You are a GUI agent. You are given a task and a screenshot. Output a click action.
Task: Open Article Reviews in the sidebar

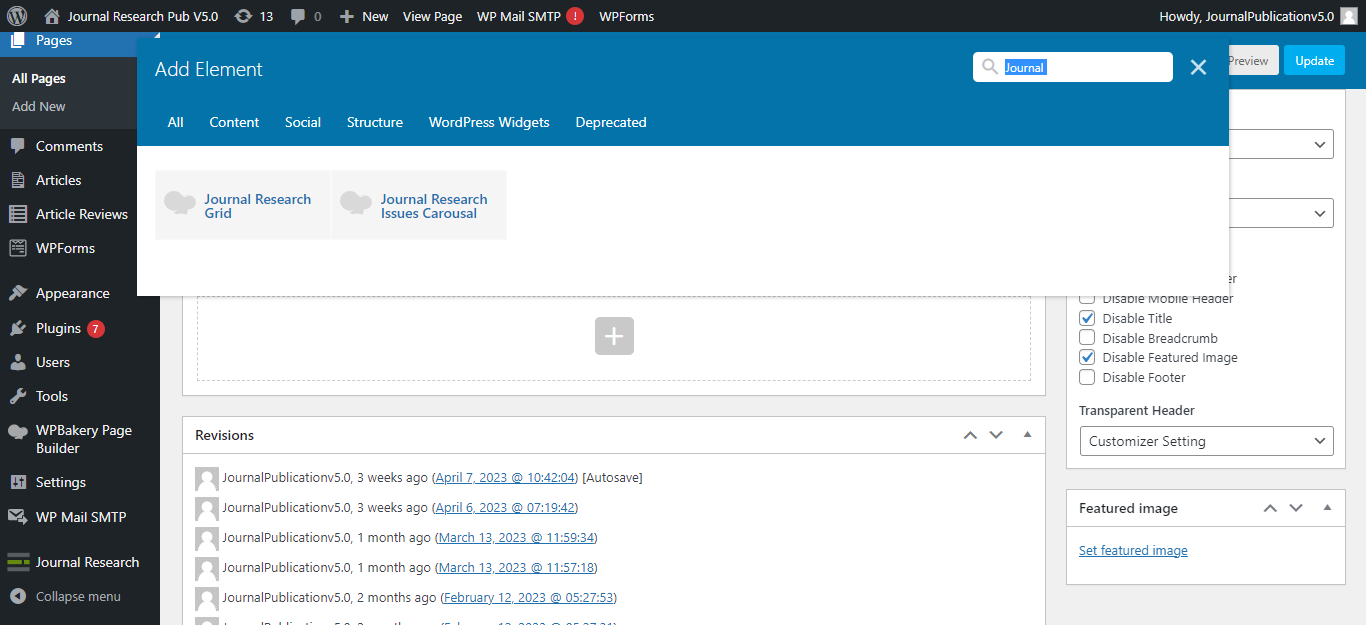point(82,214)
